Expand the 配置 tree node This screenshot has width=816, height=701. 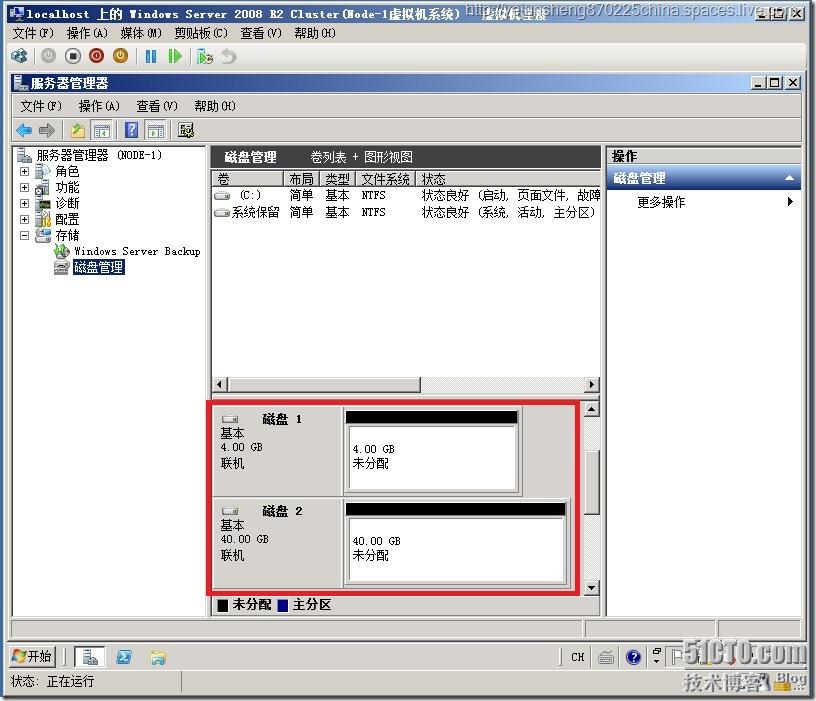24,220
